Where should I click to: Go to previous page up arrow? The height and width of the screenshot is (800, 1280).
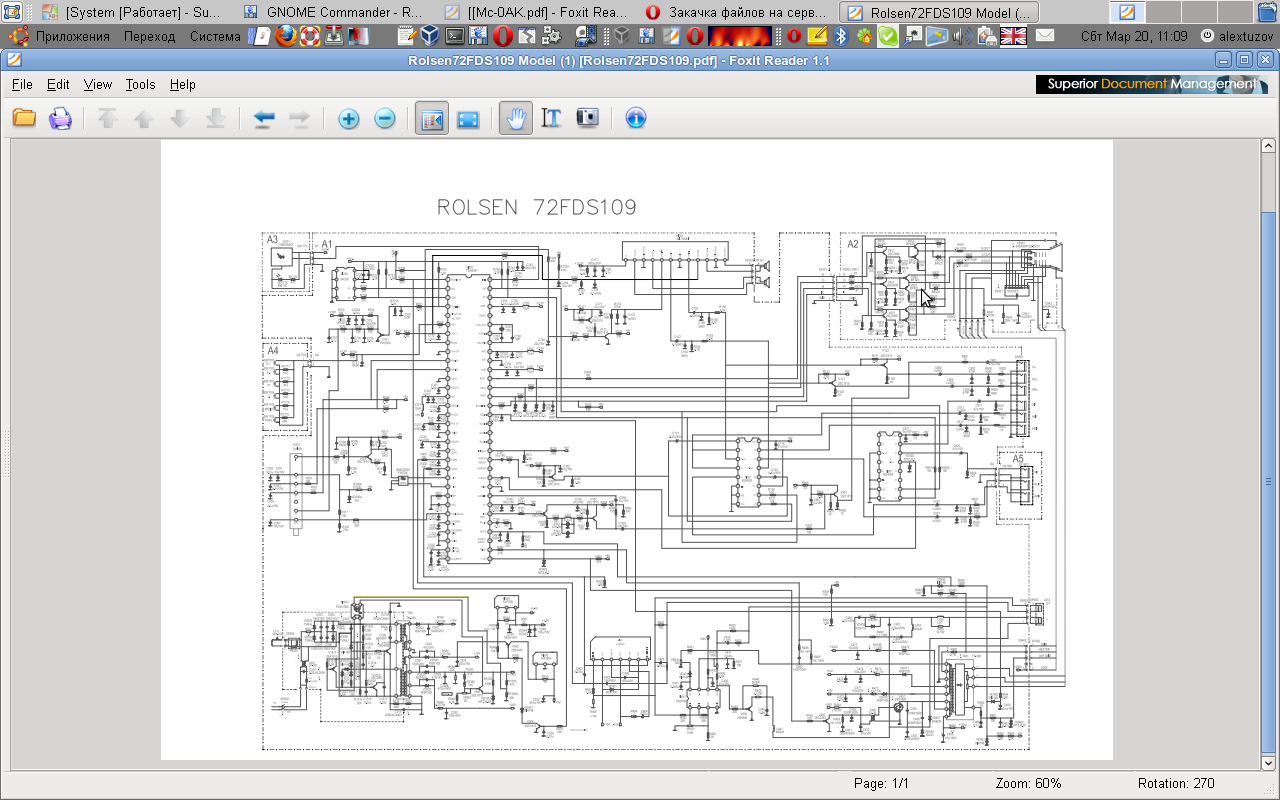[144, 118]
